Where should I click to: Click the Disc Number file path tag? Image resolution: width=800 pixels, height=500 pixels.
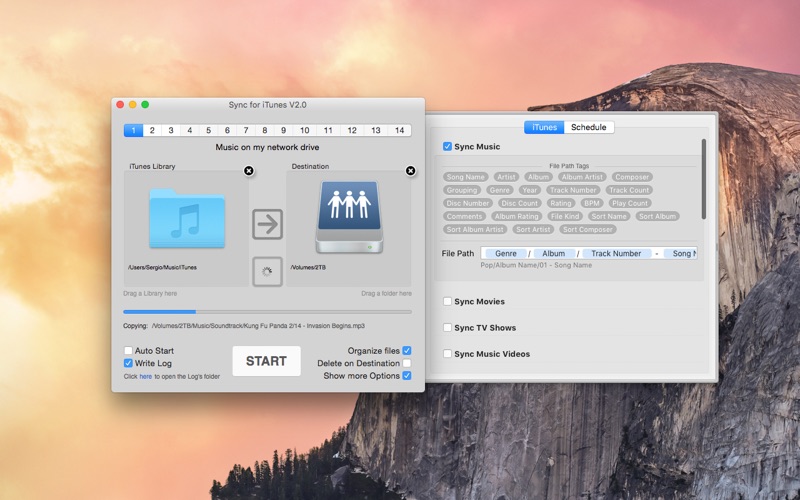coord(468,203)
